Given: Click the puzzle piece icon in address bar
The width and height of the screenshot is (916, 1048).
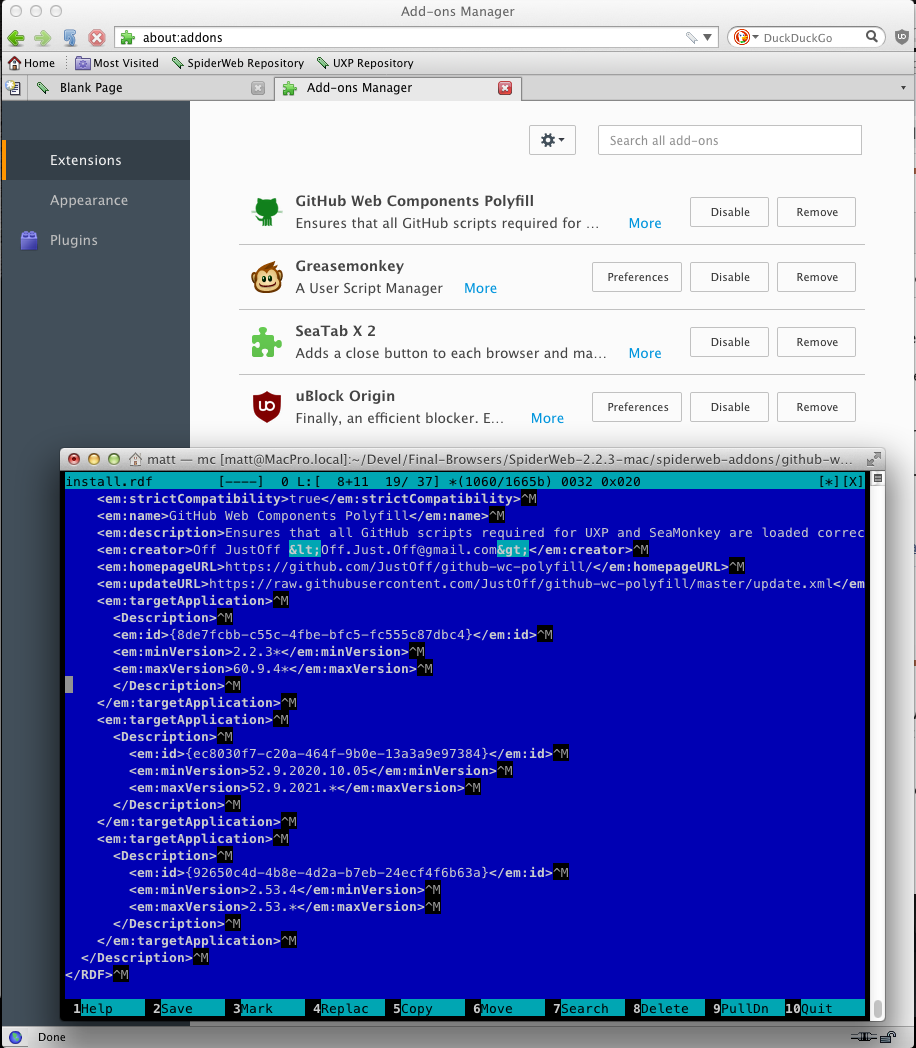Looking at the screenshot, I should point(128,37).
